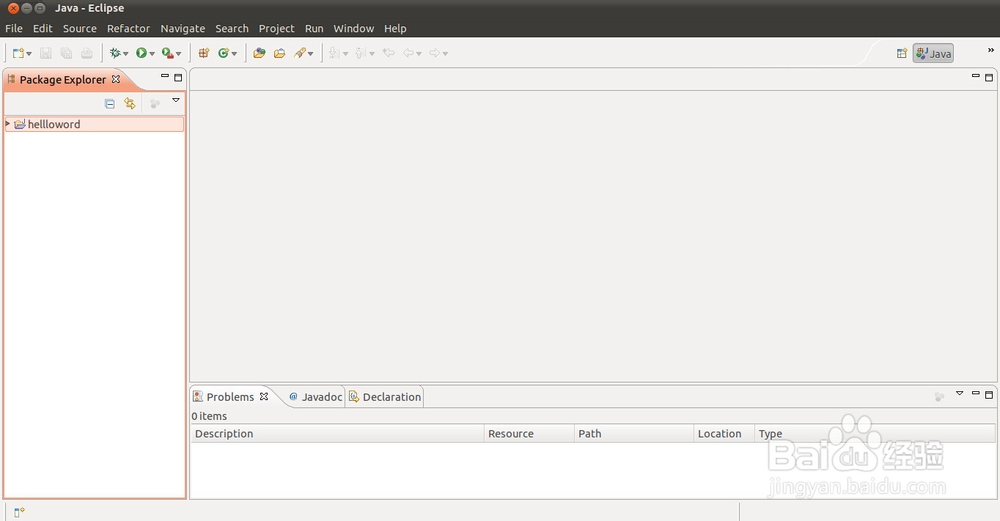The width and height of the screenshot is (1000, 521).
Task: Close the Package Explorer tab
Action: coord(115,79)
